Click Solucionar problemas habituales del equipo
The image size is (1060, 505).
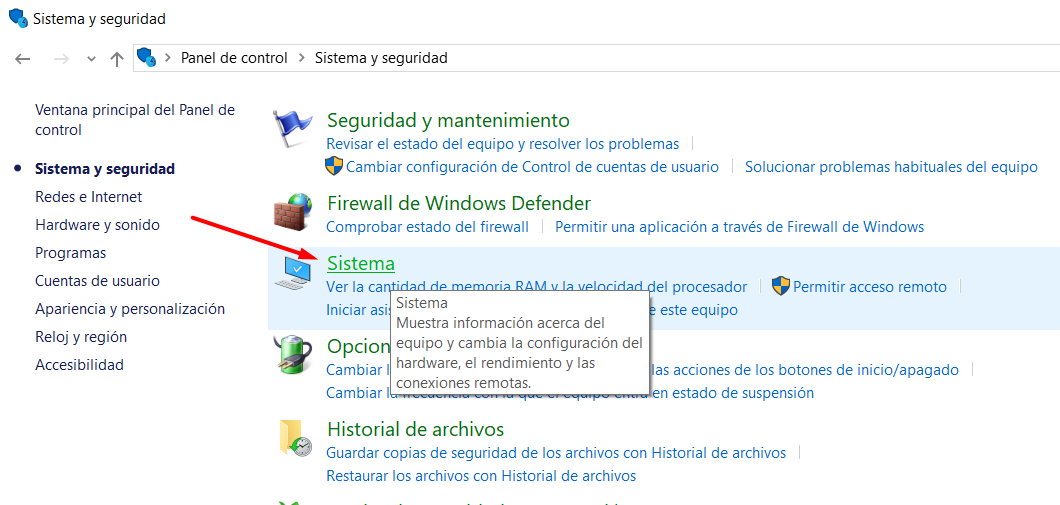[891, 166]
